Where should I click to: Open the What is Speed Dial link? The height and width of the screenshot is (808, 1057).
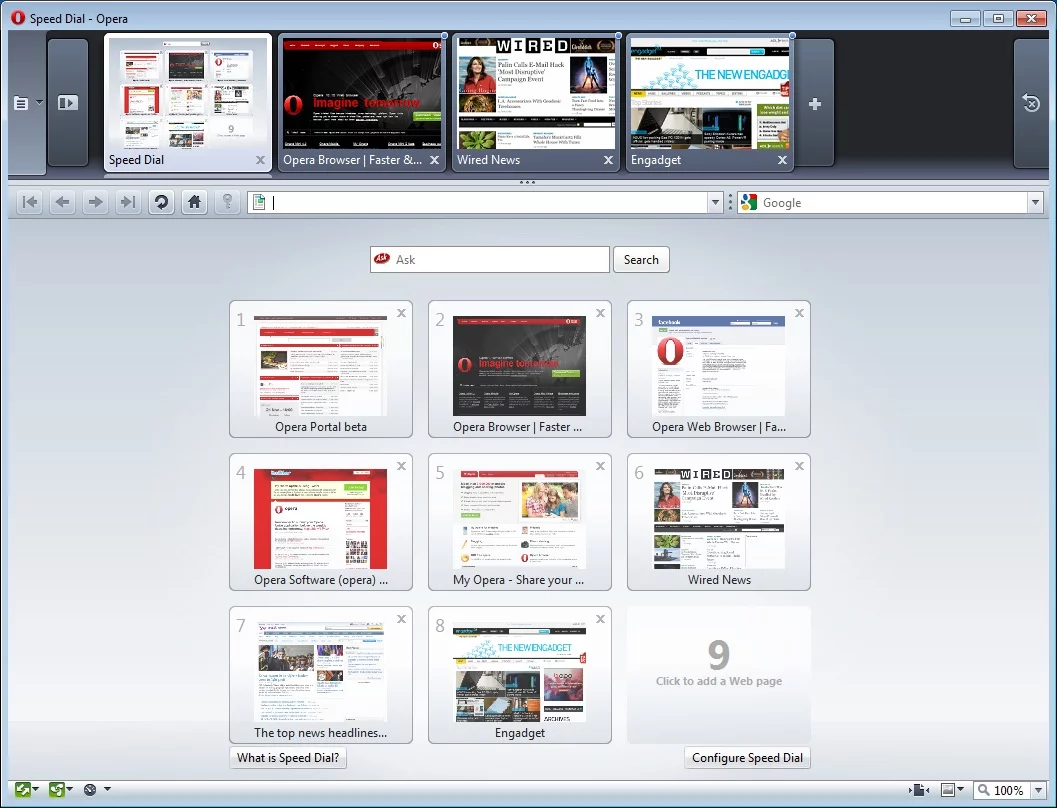(287, 757)
